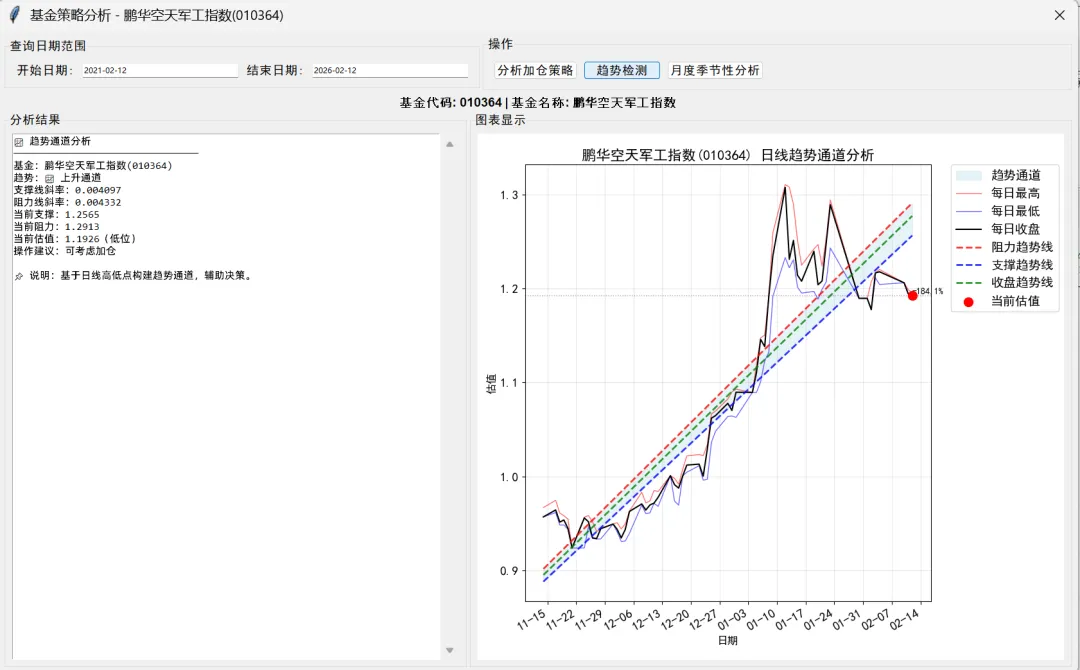Click the 阻力线斜率: 0.004332 line

point(68,202)
